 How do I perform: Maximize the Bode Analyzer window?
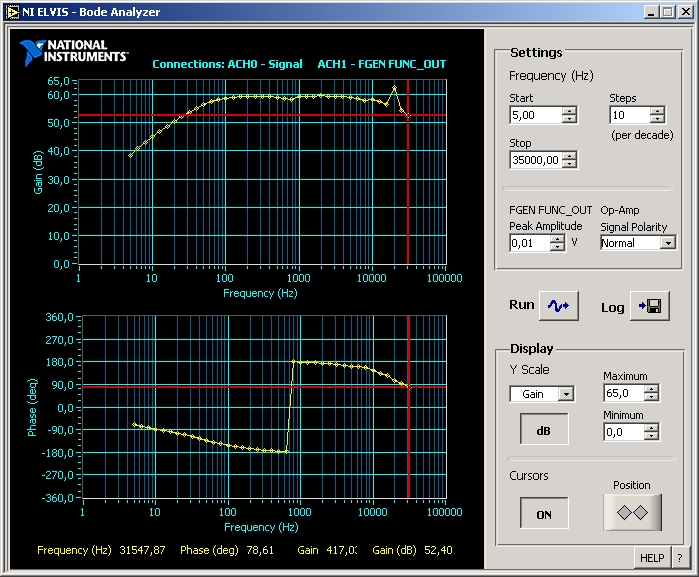coord(668,12)
